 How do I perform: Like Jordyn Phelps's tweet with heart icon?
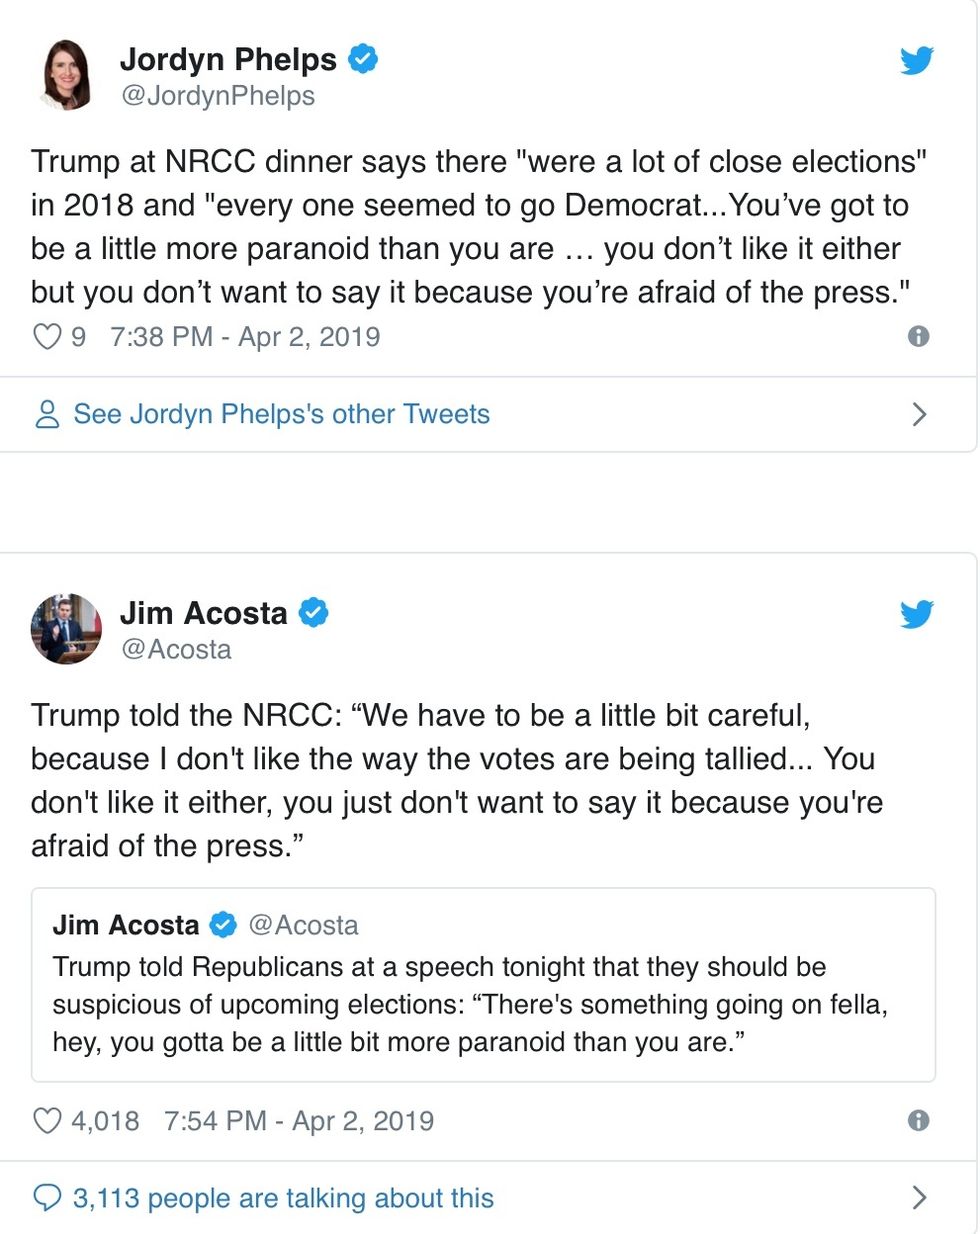[x=48, y=337]
